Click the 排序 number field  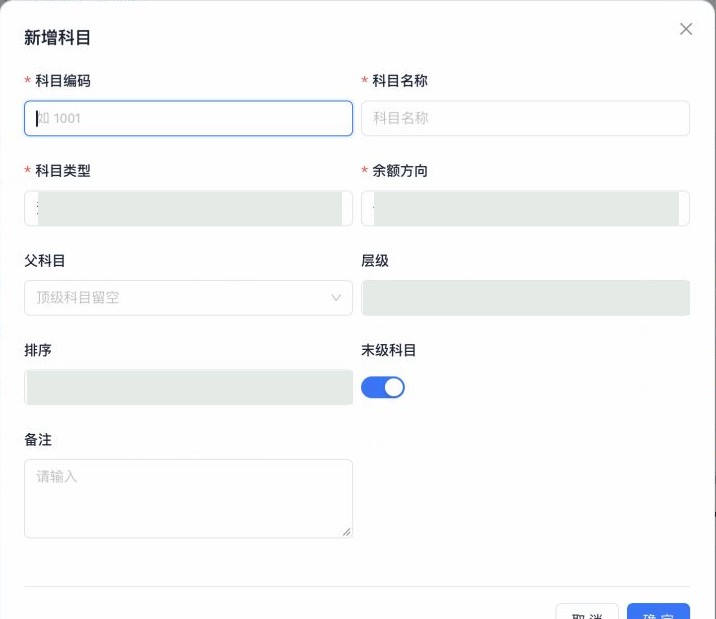[188, 387]
